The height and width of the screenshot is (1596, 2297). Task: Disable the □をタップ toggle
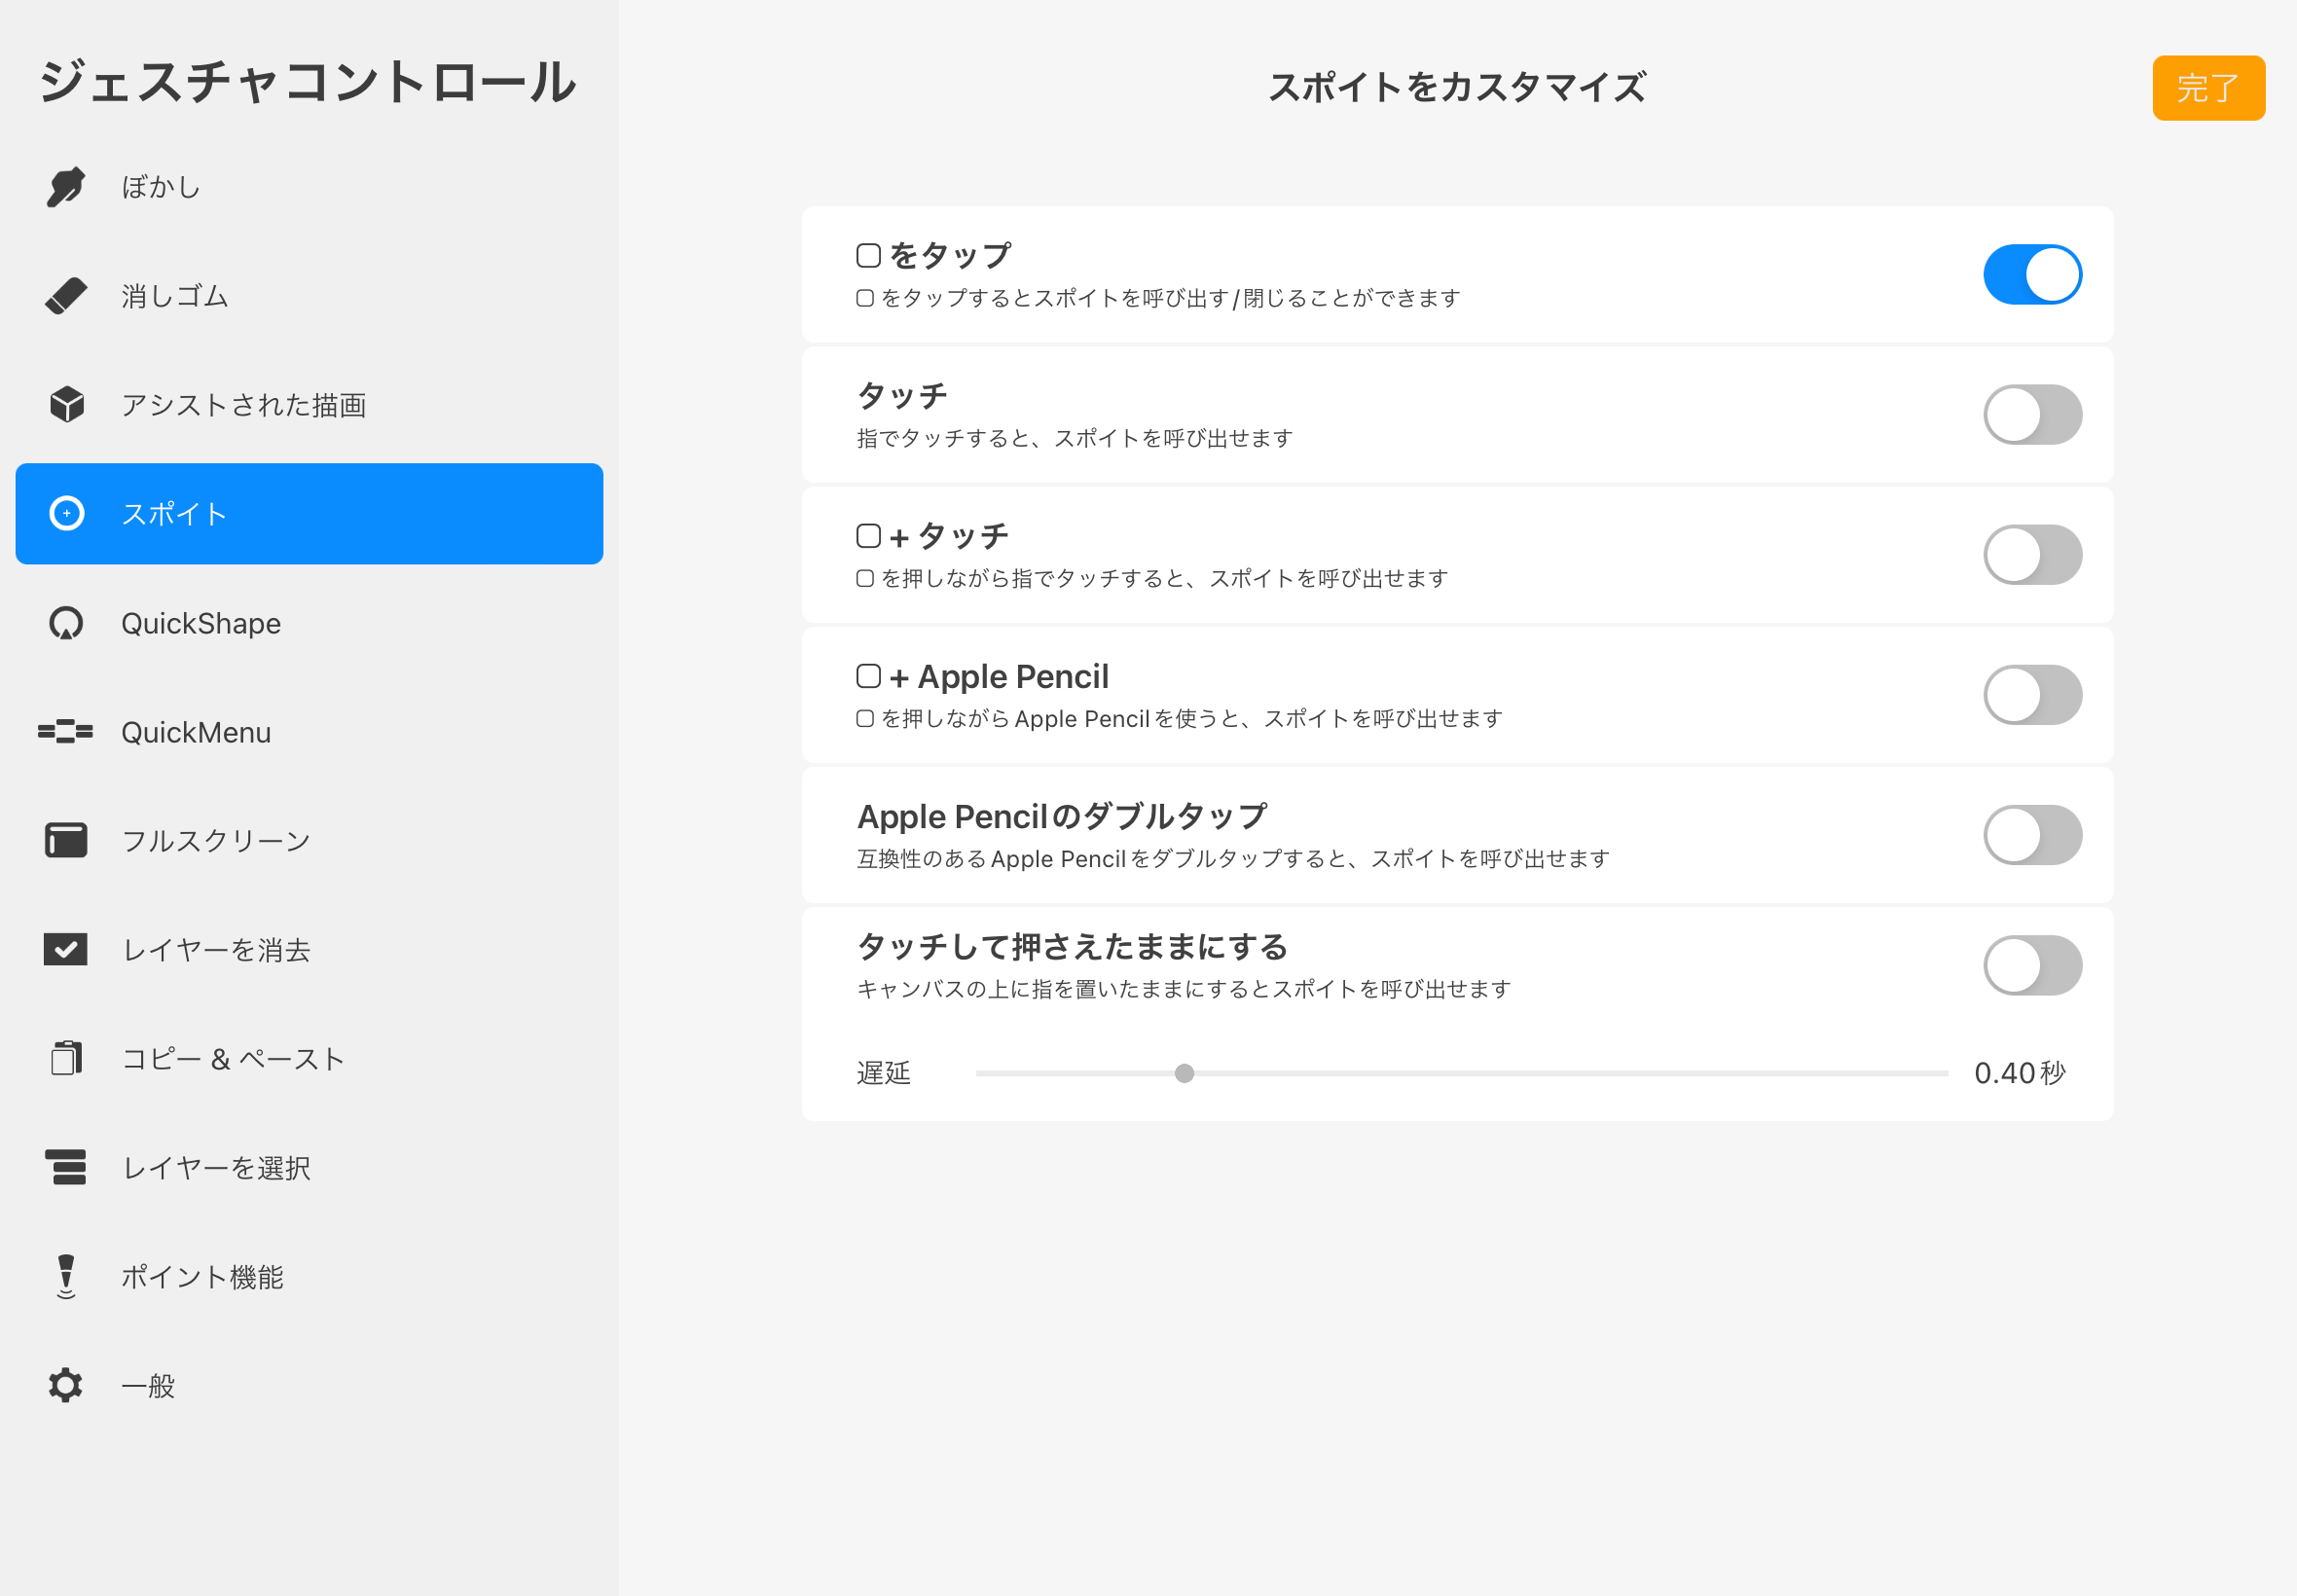pos(2032,275)
